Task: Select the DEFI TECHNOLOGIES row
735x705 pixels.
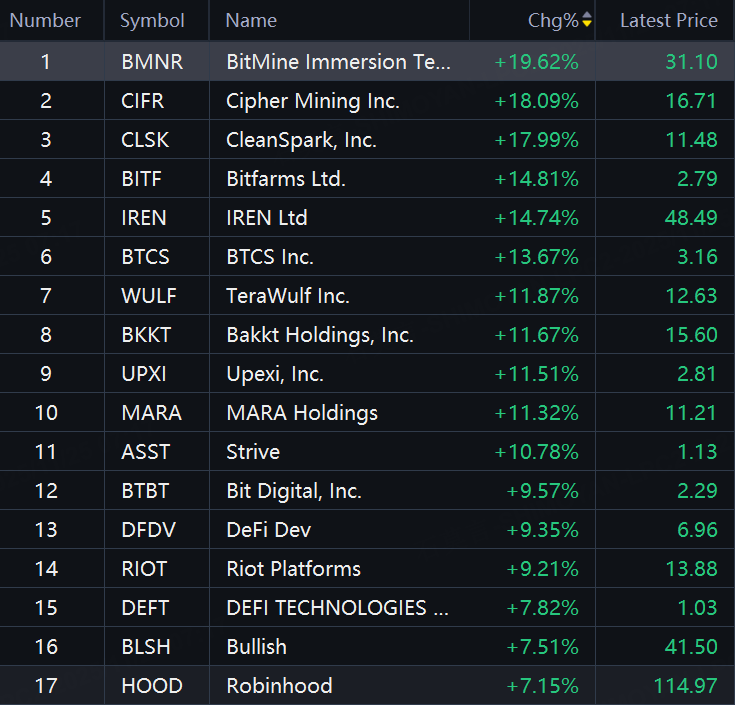Action: pyautogui.click(x=338, y=608)
